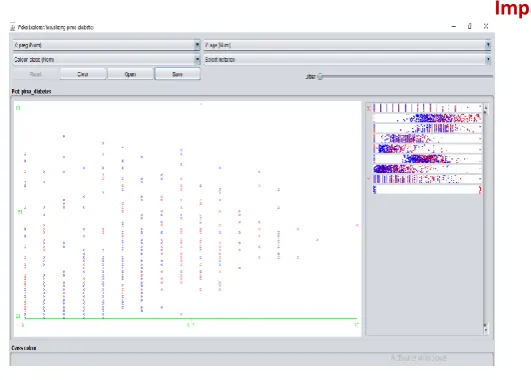Click the "Plot: pima_diabetes" label
Screen dimensions: 531x380
point(31,91)
